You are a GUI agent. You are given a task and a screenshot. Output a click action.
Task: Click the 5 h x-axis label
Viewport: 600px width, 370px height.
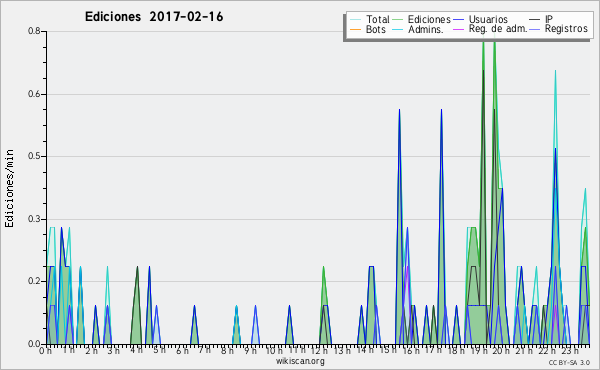coord(159,350)
